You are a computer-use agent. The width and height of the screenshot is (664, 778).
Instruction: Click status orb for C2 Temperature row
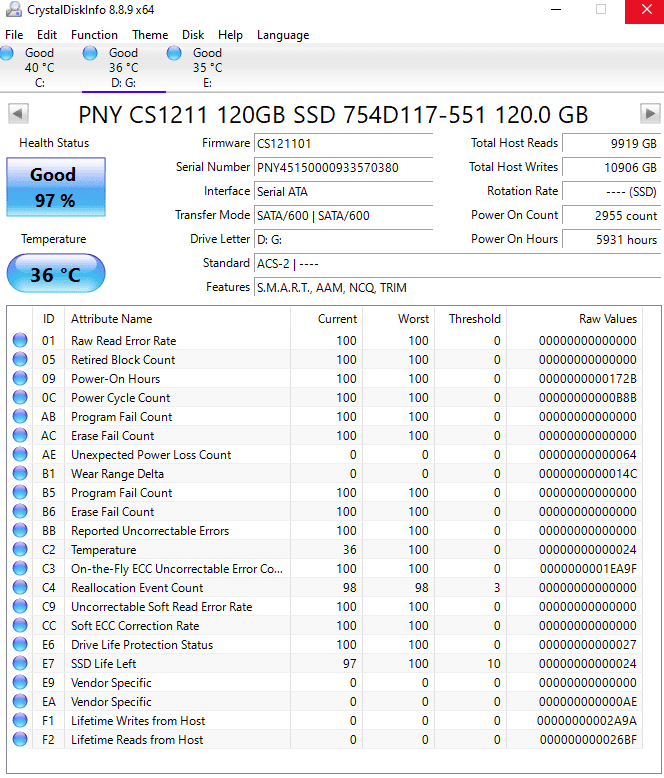pos(20,549)
